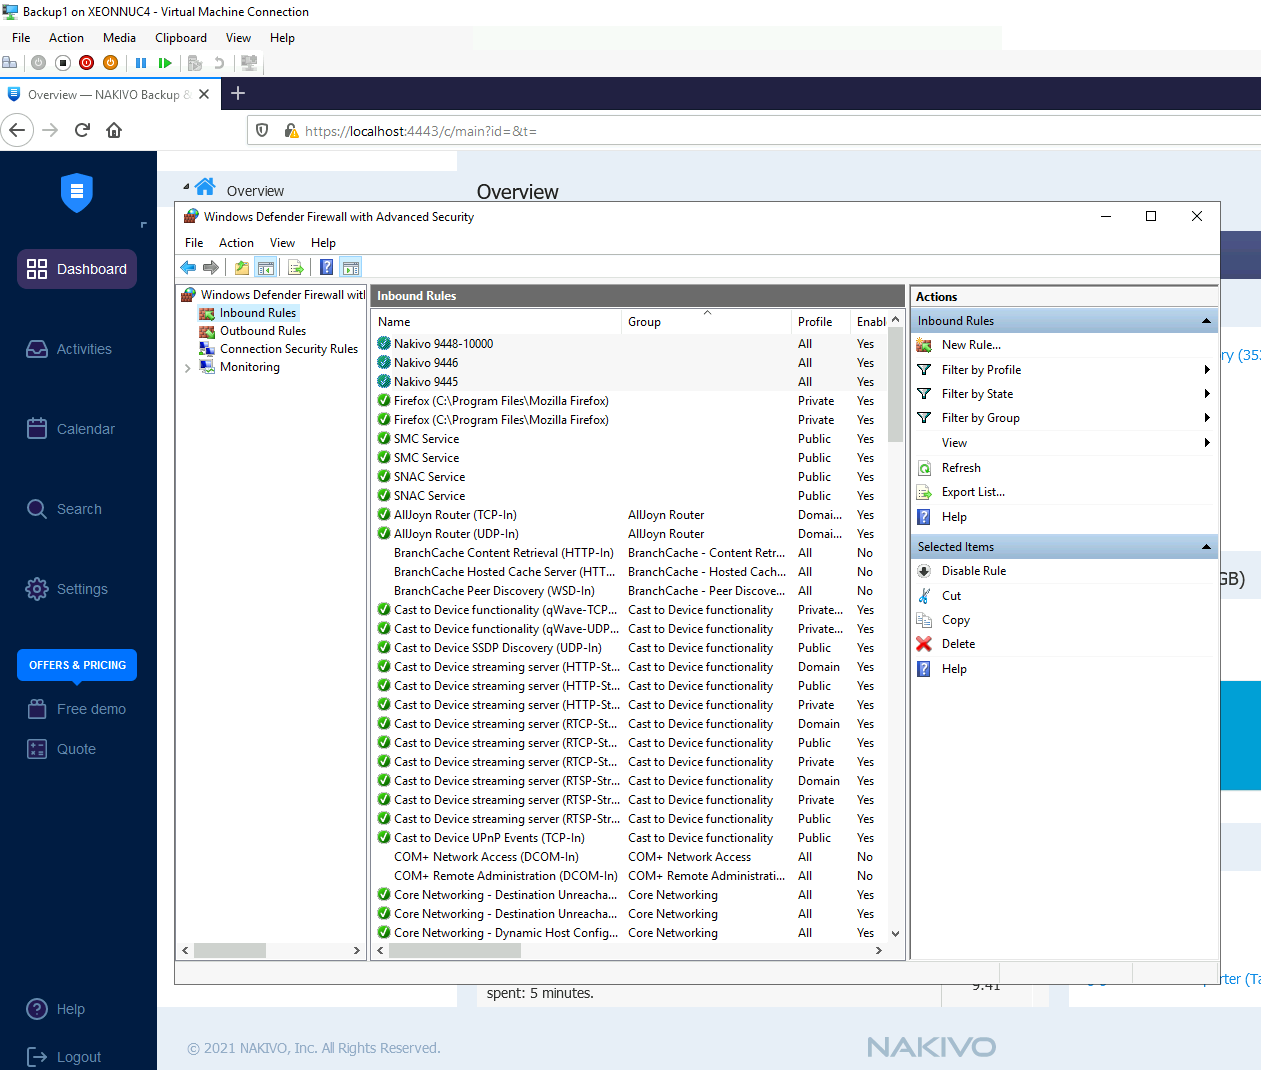The height and width of the screenshot is (1070, 1261).
Task: Click the NAKIVO shield logo in sidebar
Action: click(77, 192)
